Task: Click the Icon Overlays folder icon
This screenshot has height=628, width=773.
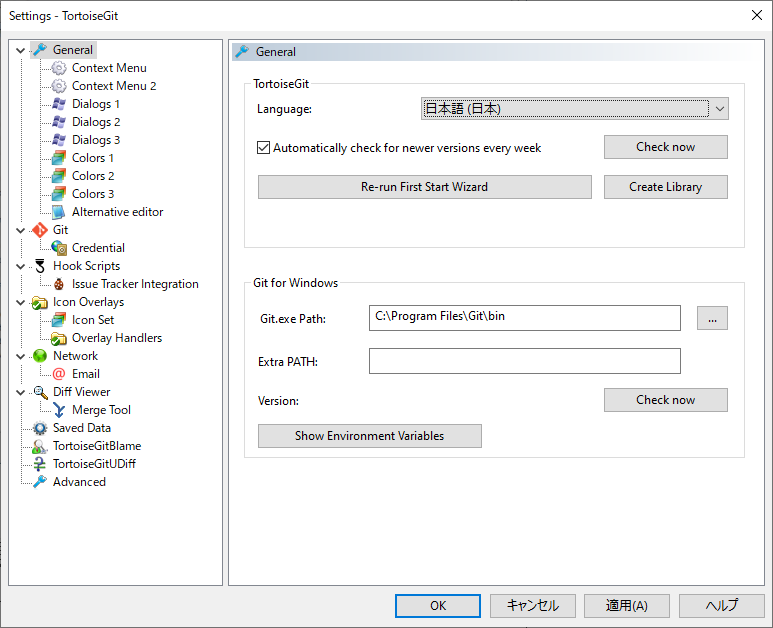Action: click(39, 302)
